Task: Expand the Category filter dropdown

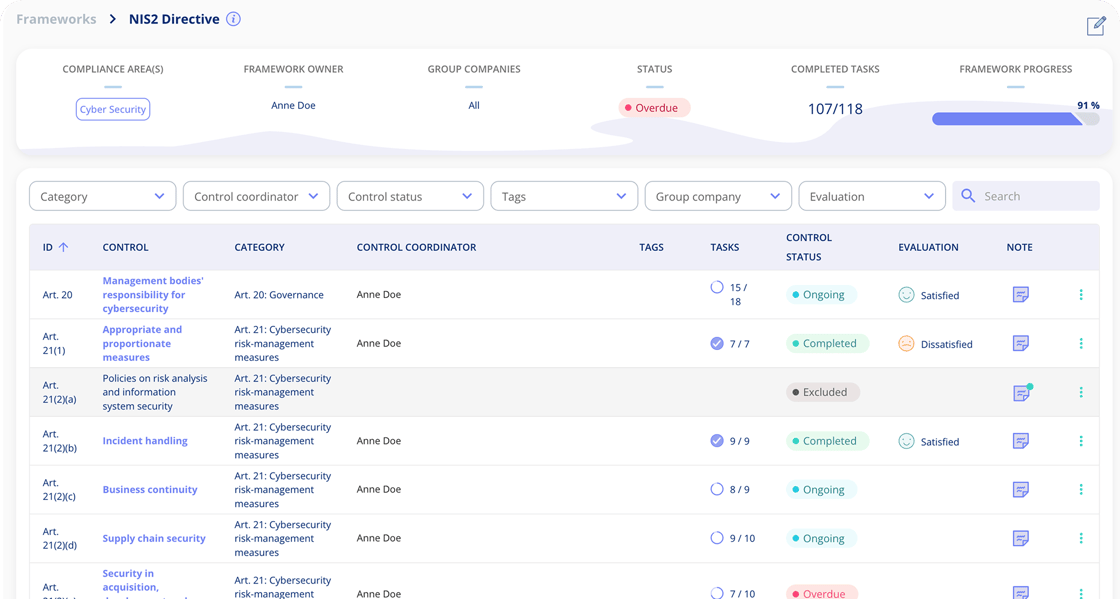Action: 102,196
